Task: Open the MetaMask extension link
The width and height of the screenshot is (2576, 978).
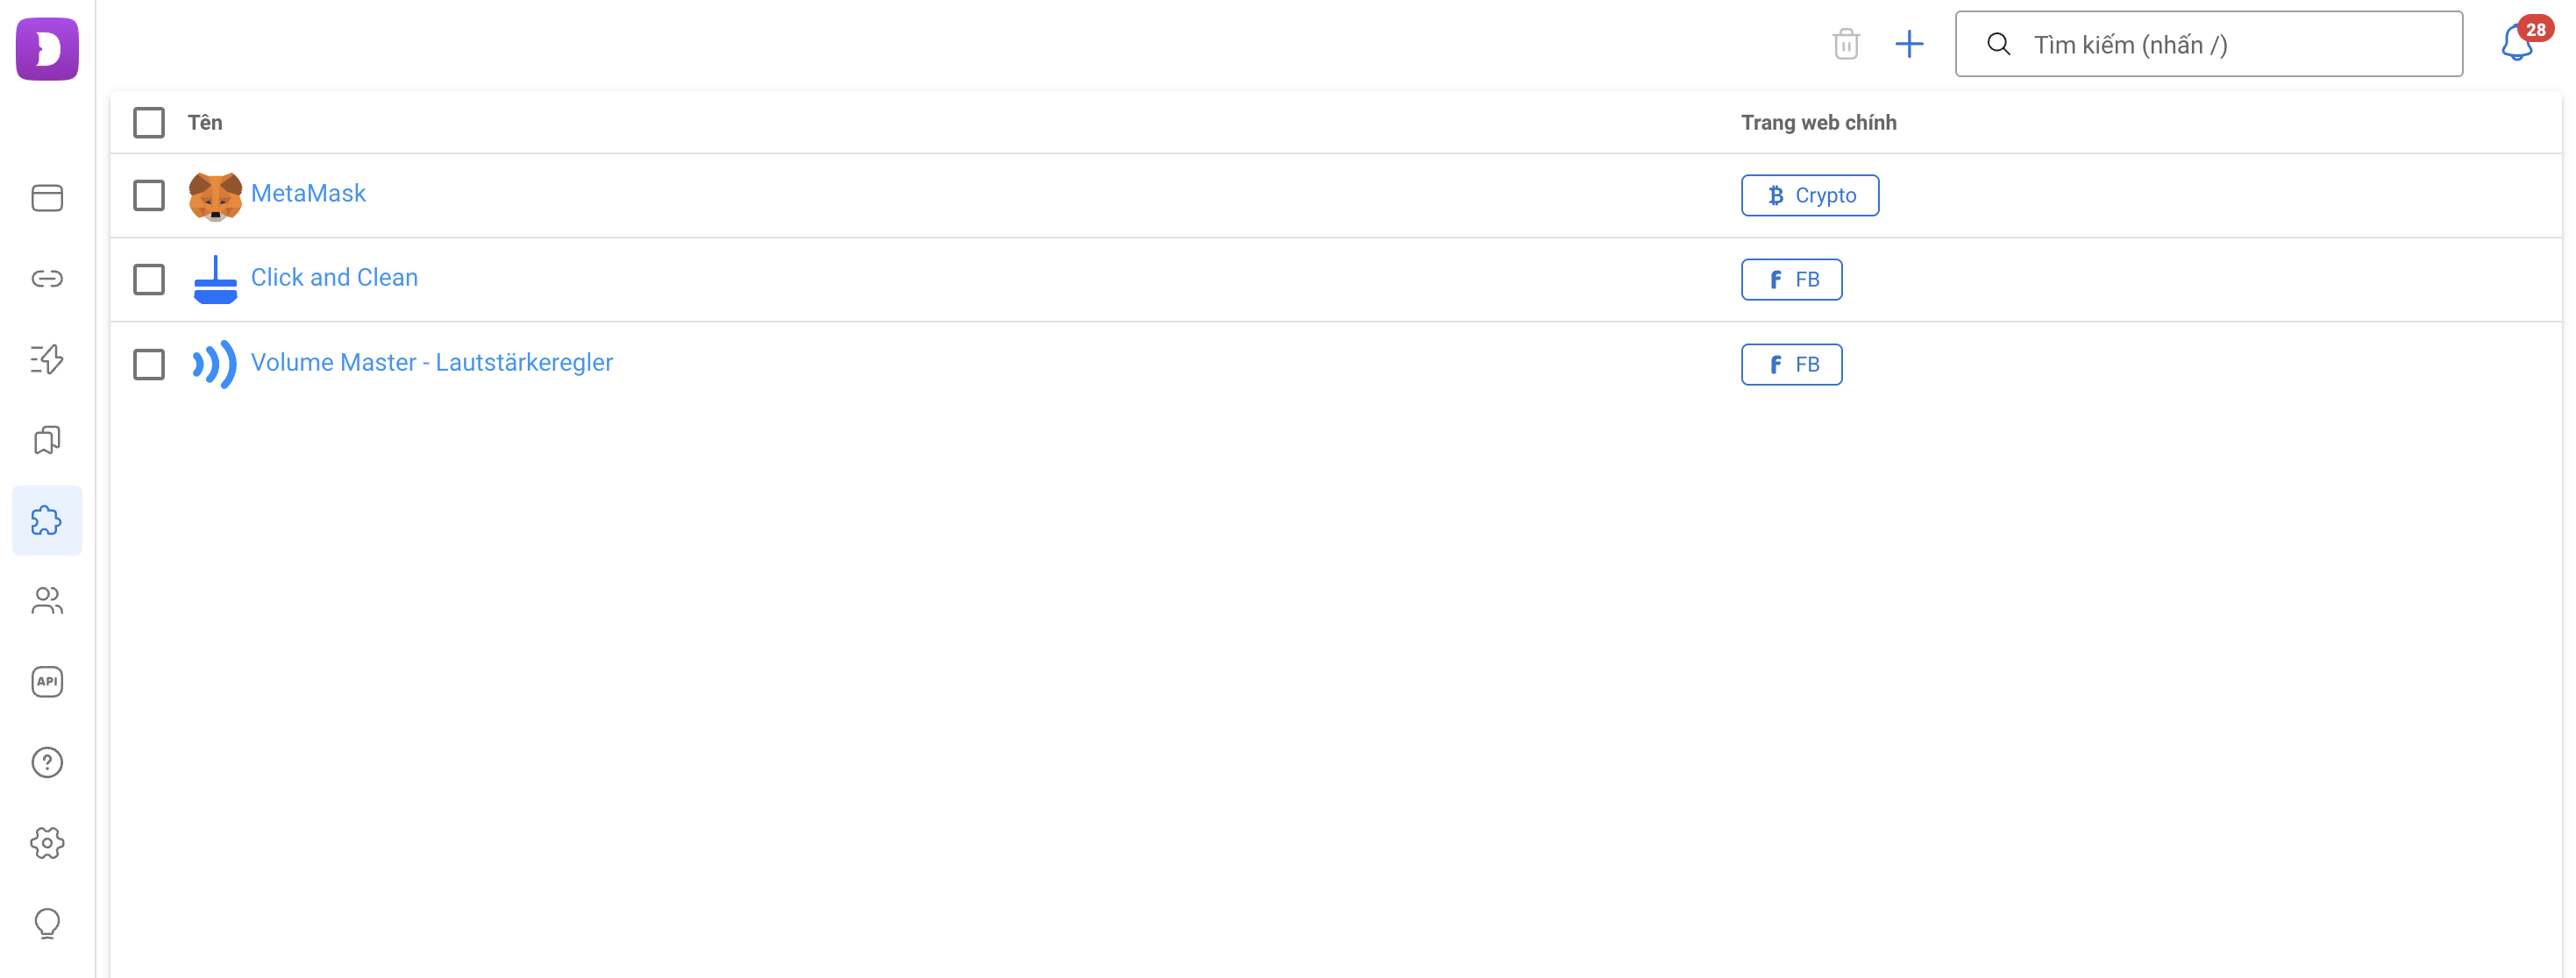Action: pos(308,194)
